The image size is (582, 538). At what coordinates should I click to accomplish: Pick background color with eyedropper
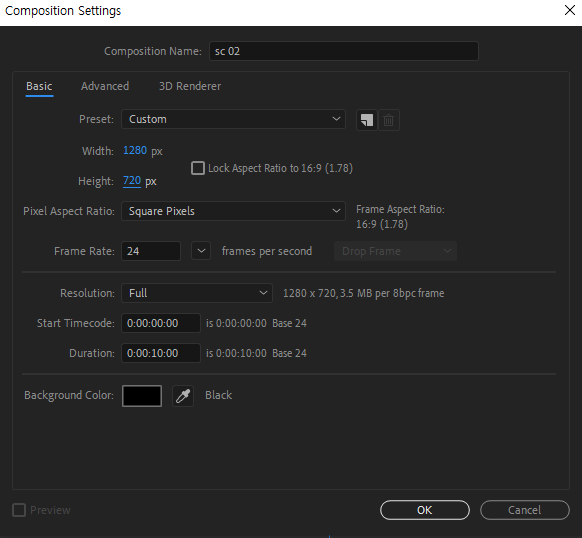pos(183,396)
